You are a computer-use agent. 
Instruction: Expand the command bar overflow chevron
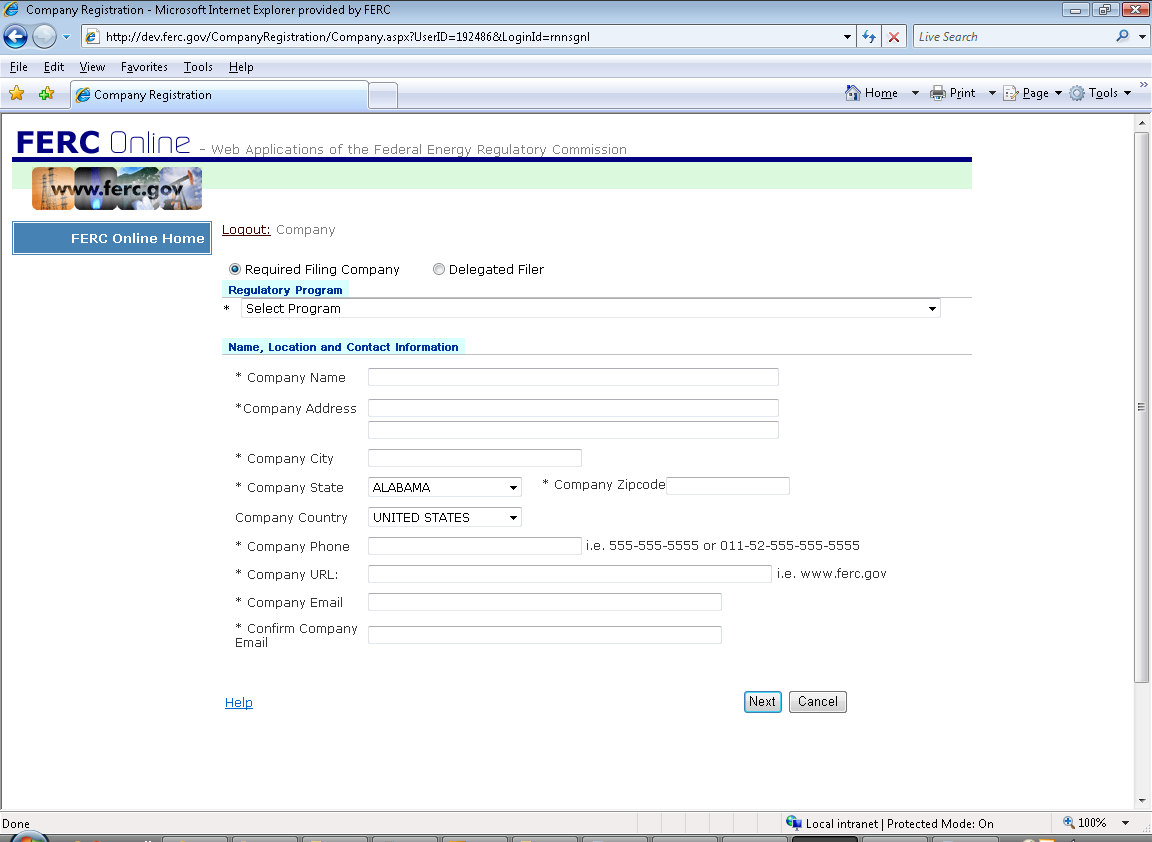[1143, 85]
